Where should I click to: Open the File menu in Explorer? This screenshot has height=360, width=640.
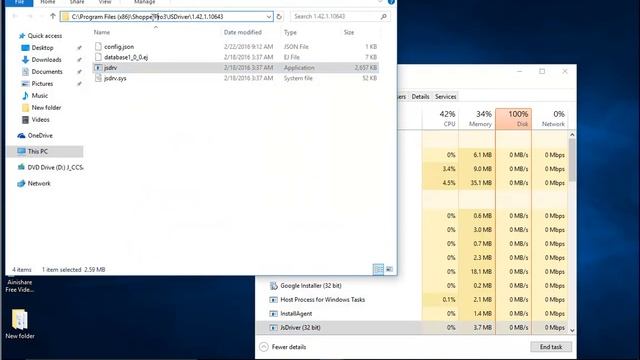[x=19, y=2]
